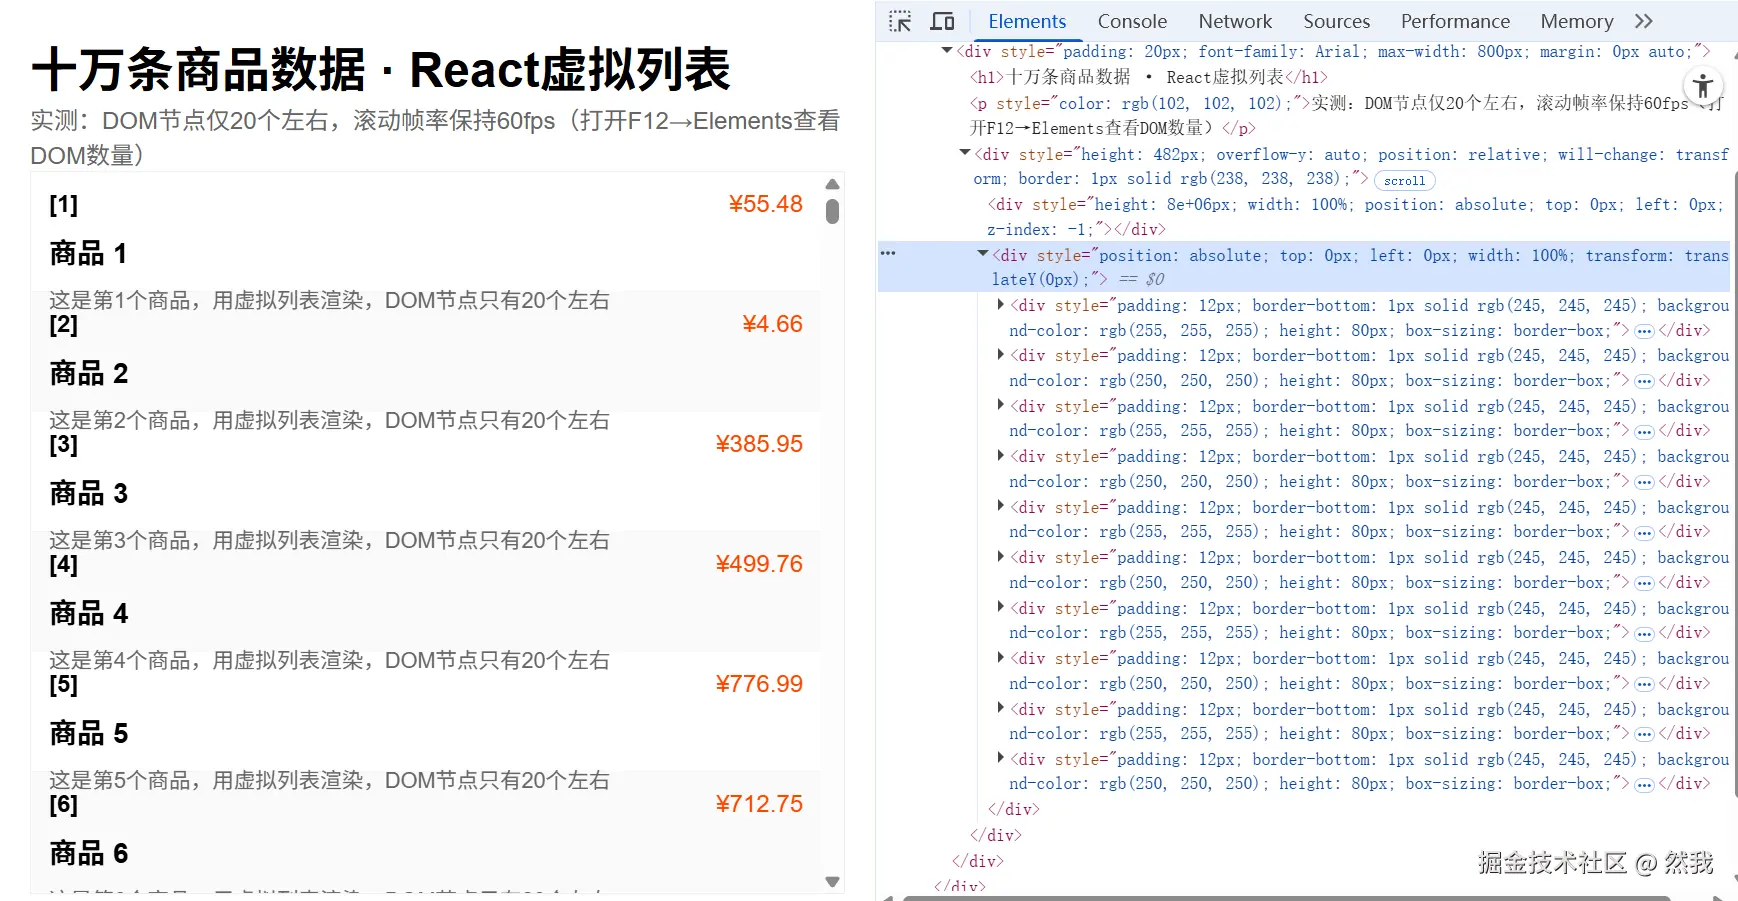
Task: Click the description 这是第2个商品
Action: point(329,420)
